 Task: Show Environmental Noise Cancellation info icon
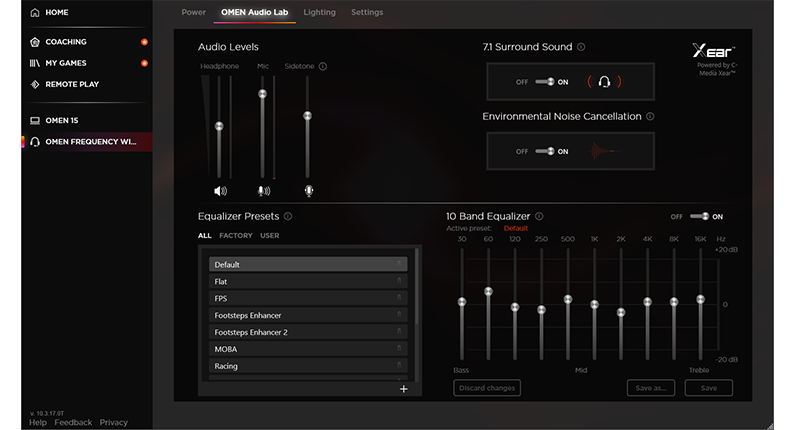coord(650,116)
